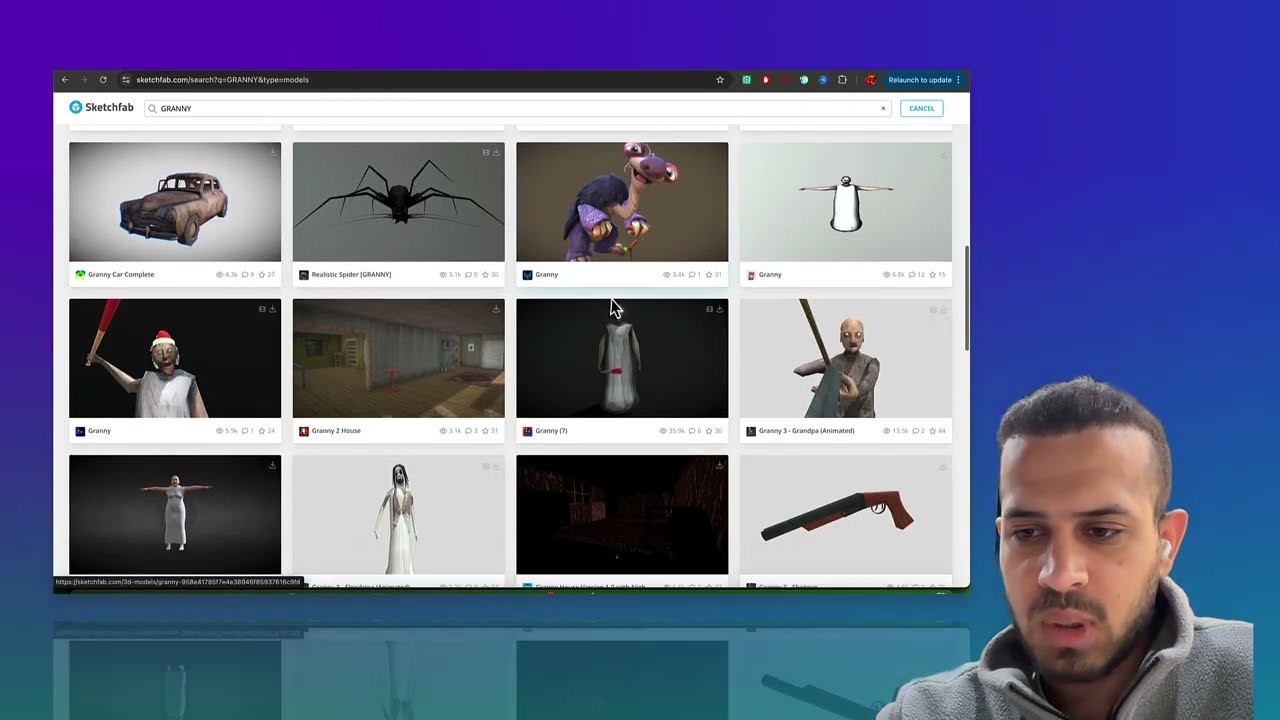Click star icon on Granny 2 House
The height and width of the screenshot is (720, 1280).
[487, 431]
